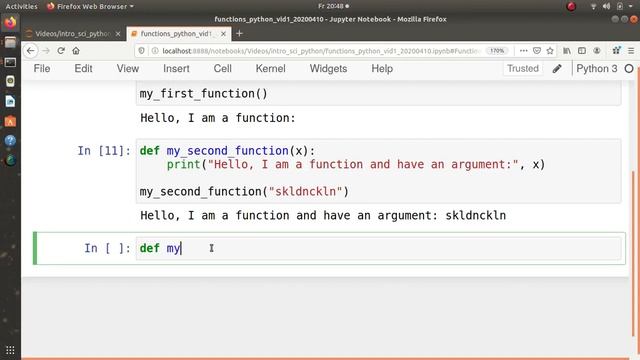640x360 pixels.
Task: Open Terminal from the dock
Action: point(10,62)
